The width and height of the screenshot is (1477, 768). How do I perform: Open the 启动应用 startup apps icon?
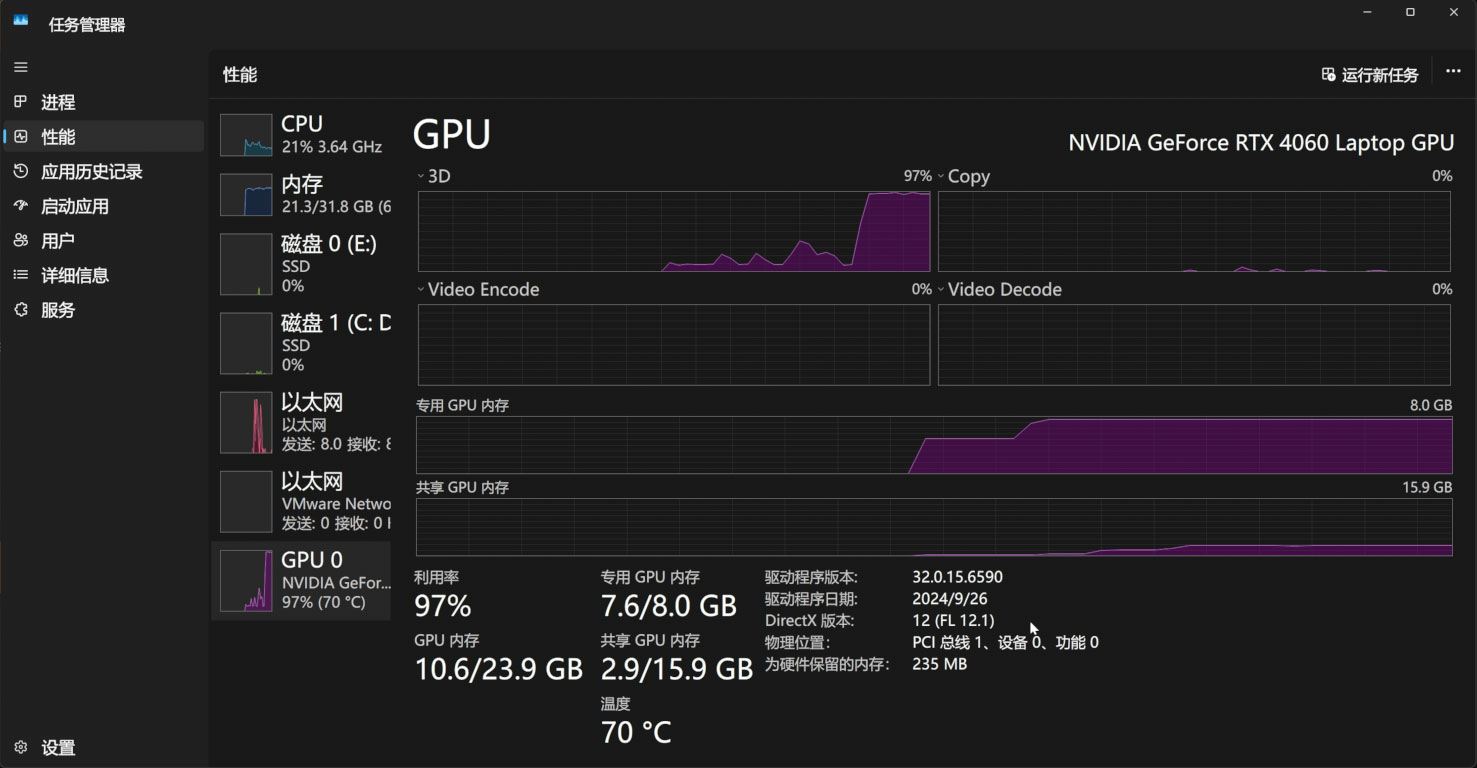[21, 206]
